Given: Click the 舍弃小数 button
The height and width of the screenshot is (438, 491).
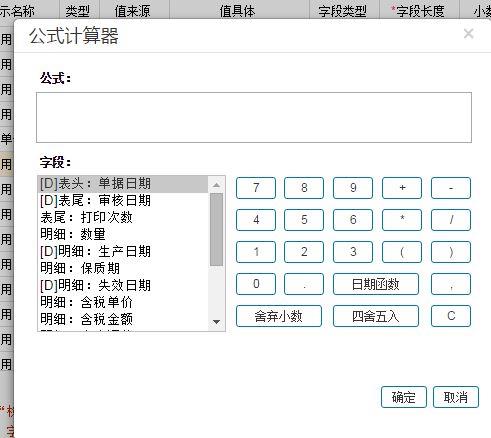Looking at the screenshot, I should point(279,316).
